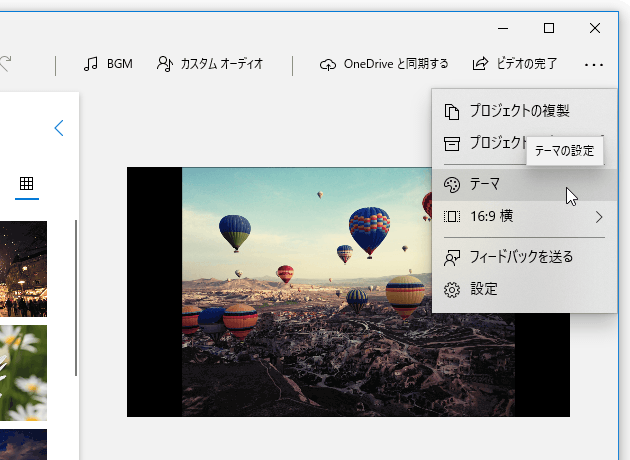The width and height of the screenshot is (630, 460).
Task: Open 設定 from the menu
Action: [524, 290]
